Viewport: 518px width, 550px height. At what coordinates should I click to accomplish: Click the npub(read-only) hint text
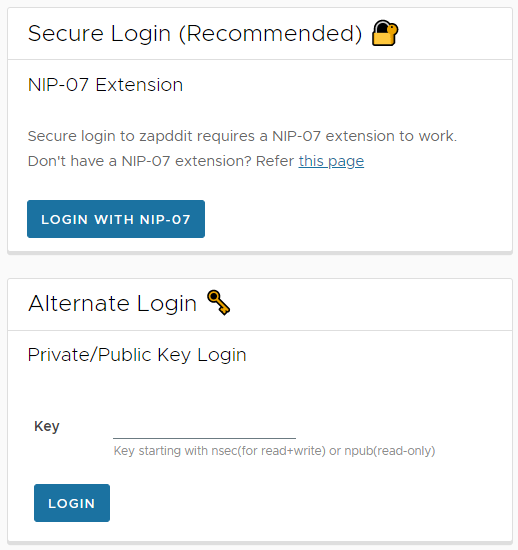[390, 451]
